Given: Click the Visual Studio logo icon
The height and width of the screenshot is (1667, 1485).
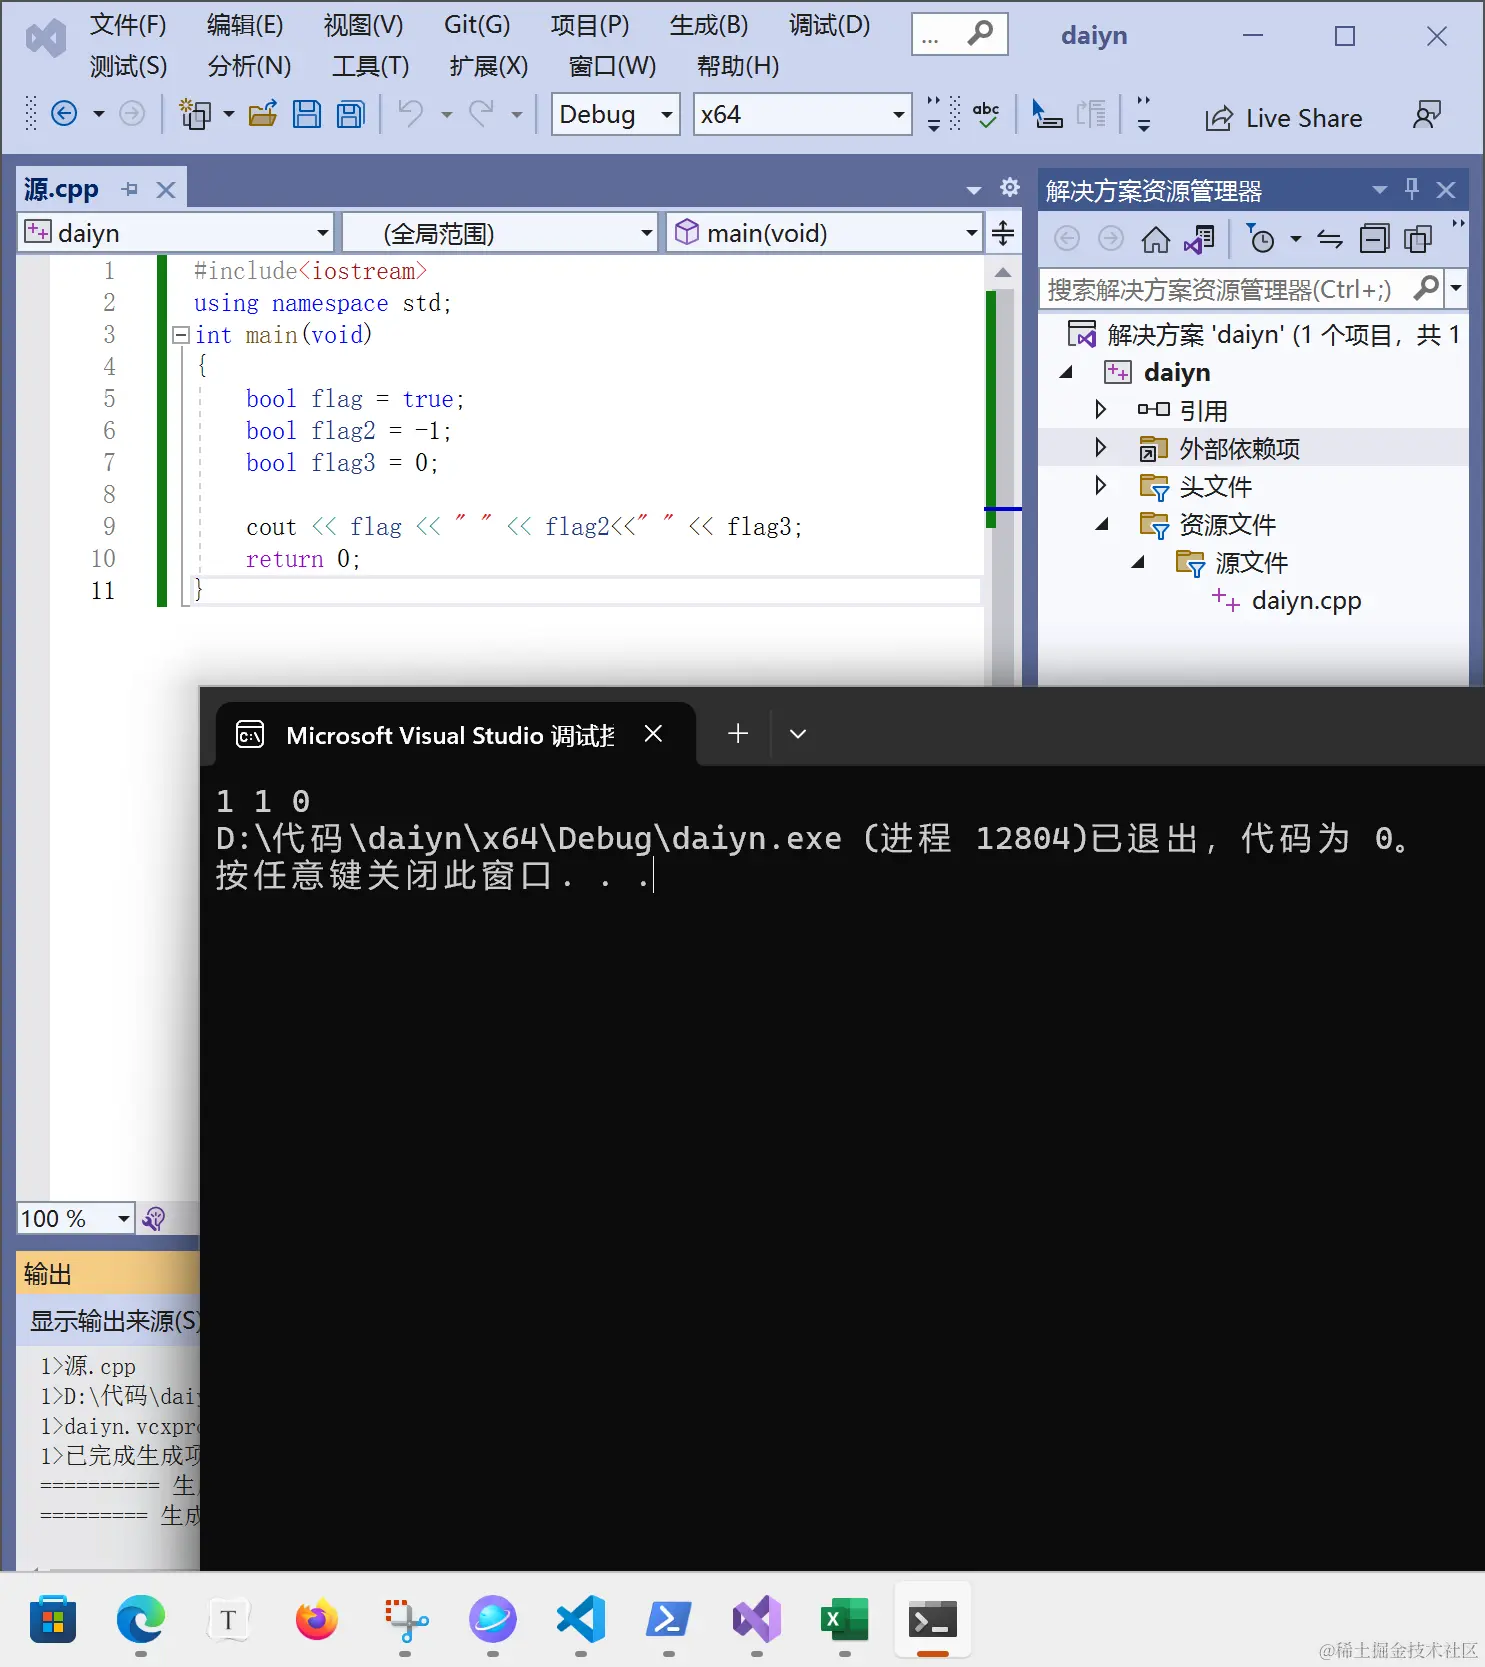Looking at the screenshot, I should [x=46, y=39].
